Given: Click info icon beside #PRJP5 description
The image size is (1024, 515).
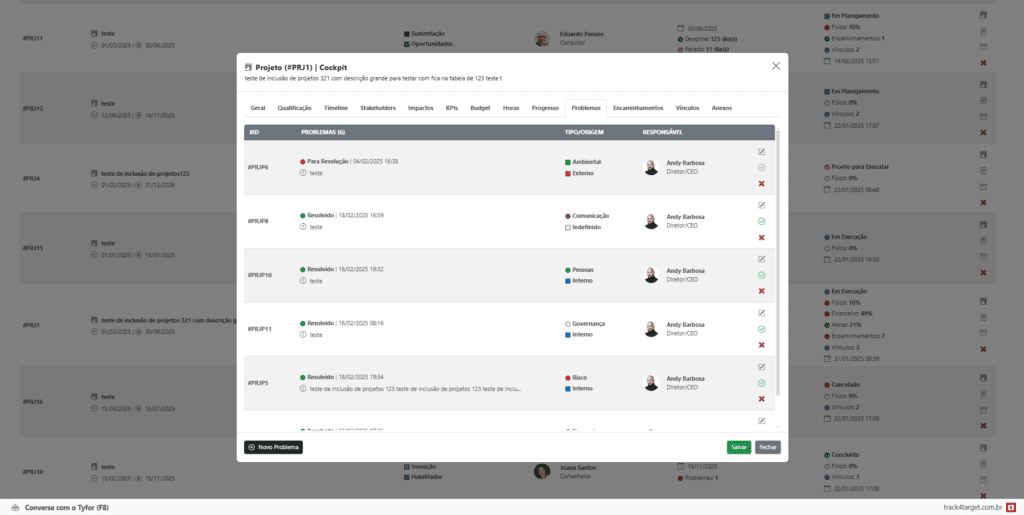Looking at the screenshot, I should coord(303,388).
